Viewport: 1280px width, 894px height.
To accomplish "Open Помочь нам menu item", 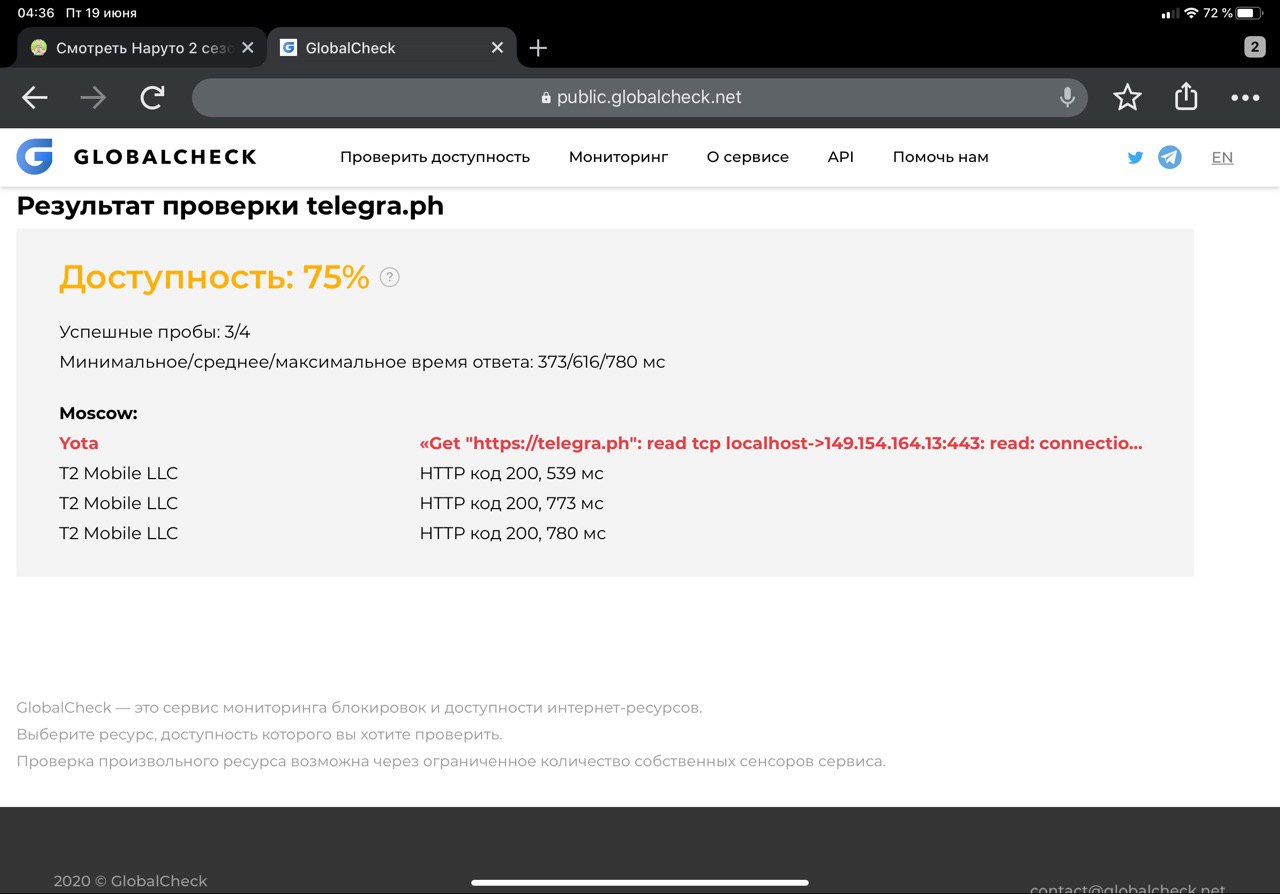I will (x=941, y=157).
